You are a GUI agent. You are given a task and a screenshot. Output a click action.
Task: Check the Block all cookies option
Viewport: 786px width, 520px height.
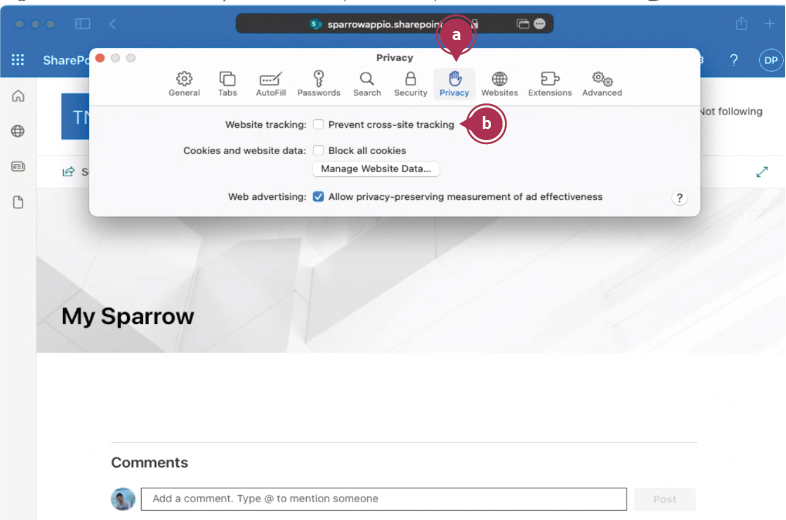pyautogui.click(x=318, y=151)
